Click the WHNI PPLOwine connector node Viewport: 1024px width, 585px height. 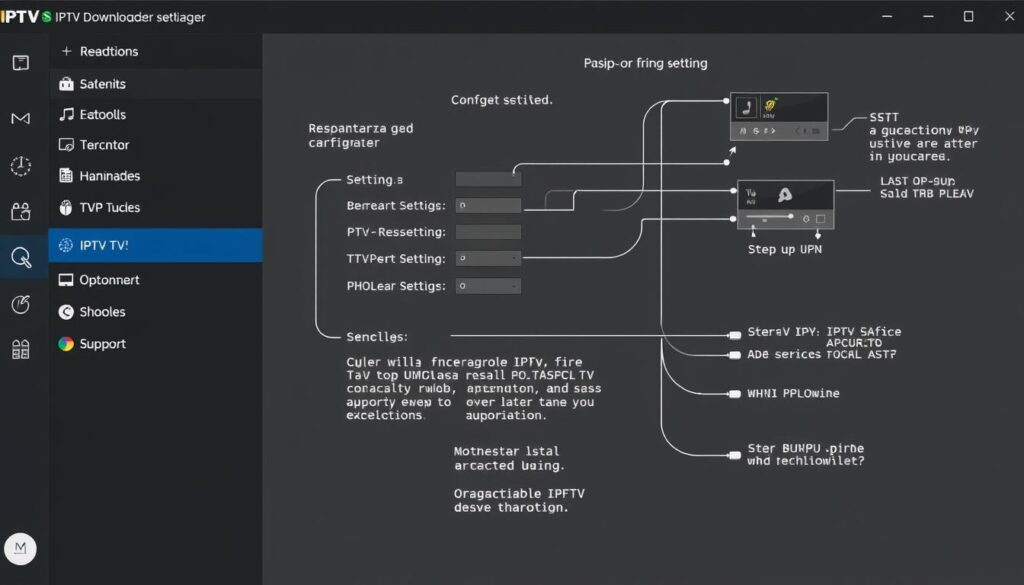pyautogui.click(x=735, y=394)
